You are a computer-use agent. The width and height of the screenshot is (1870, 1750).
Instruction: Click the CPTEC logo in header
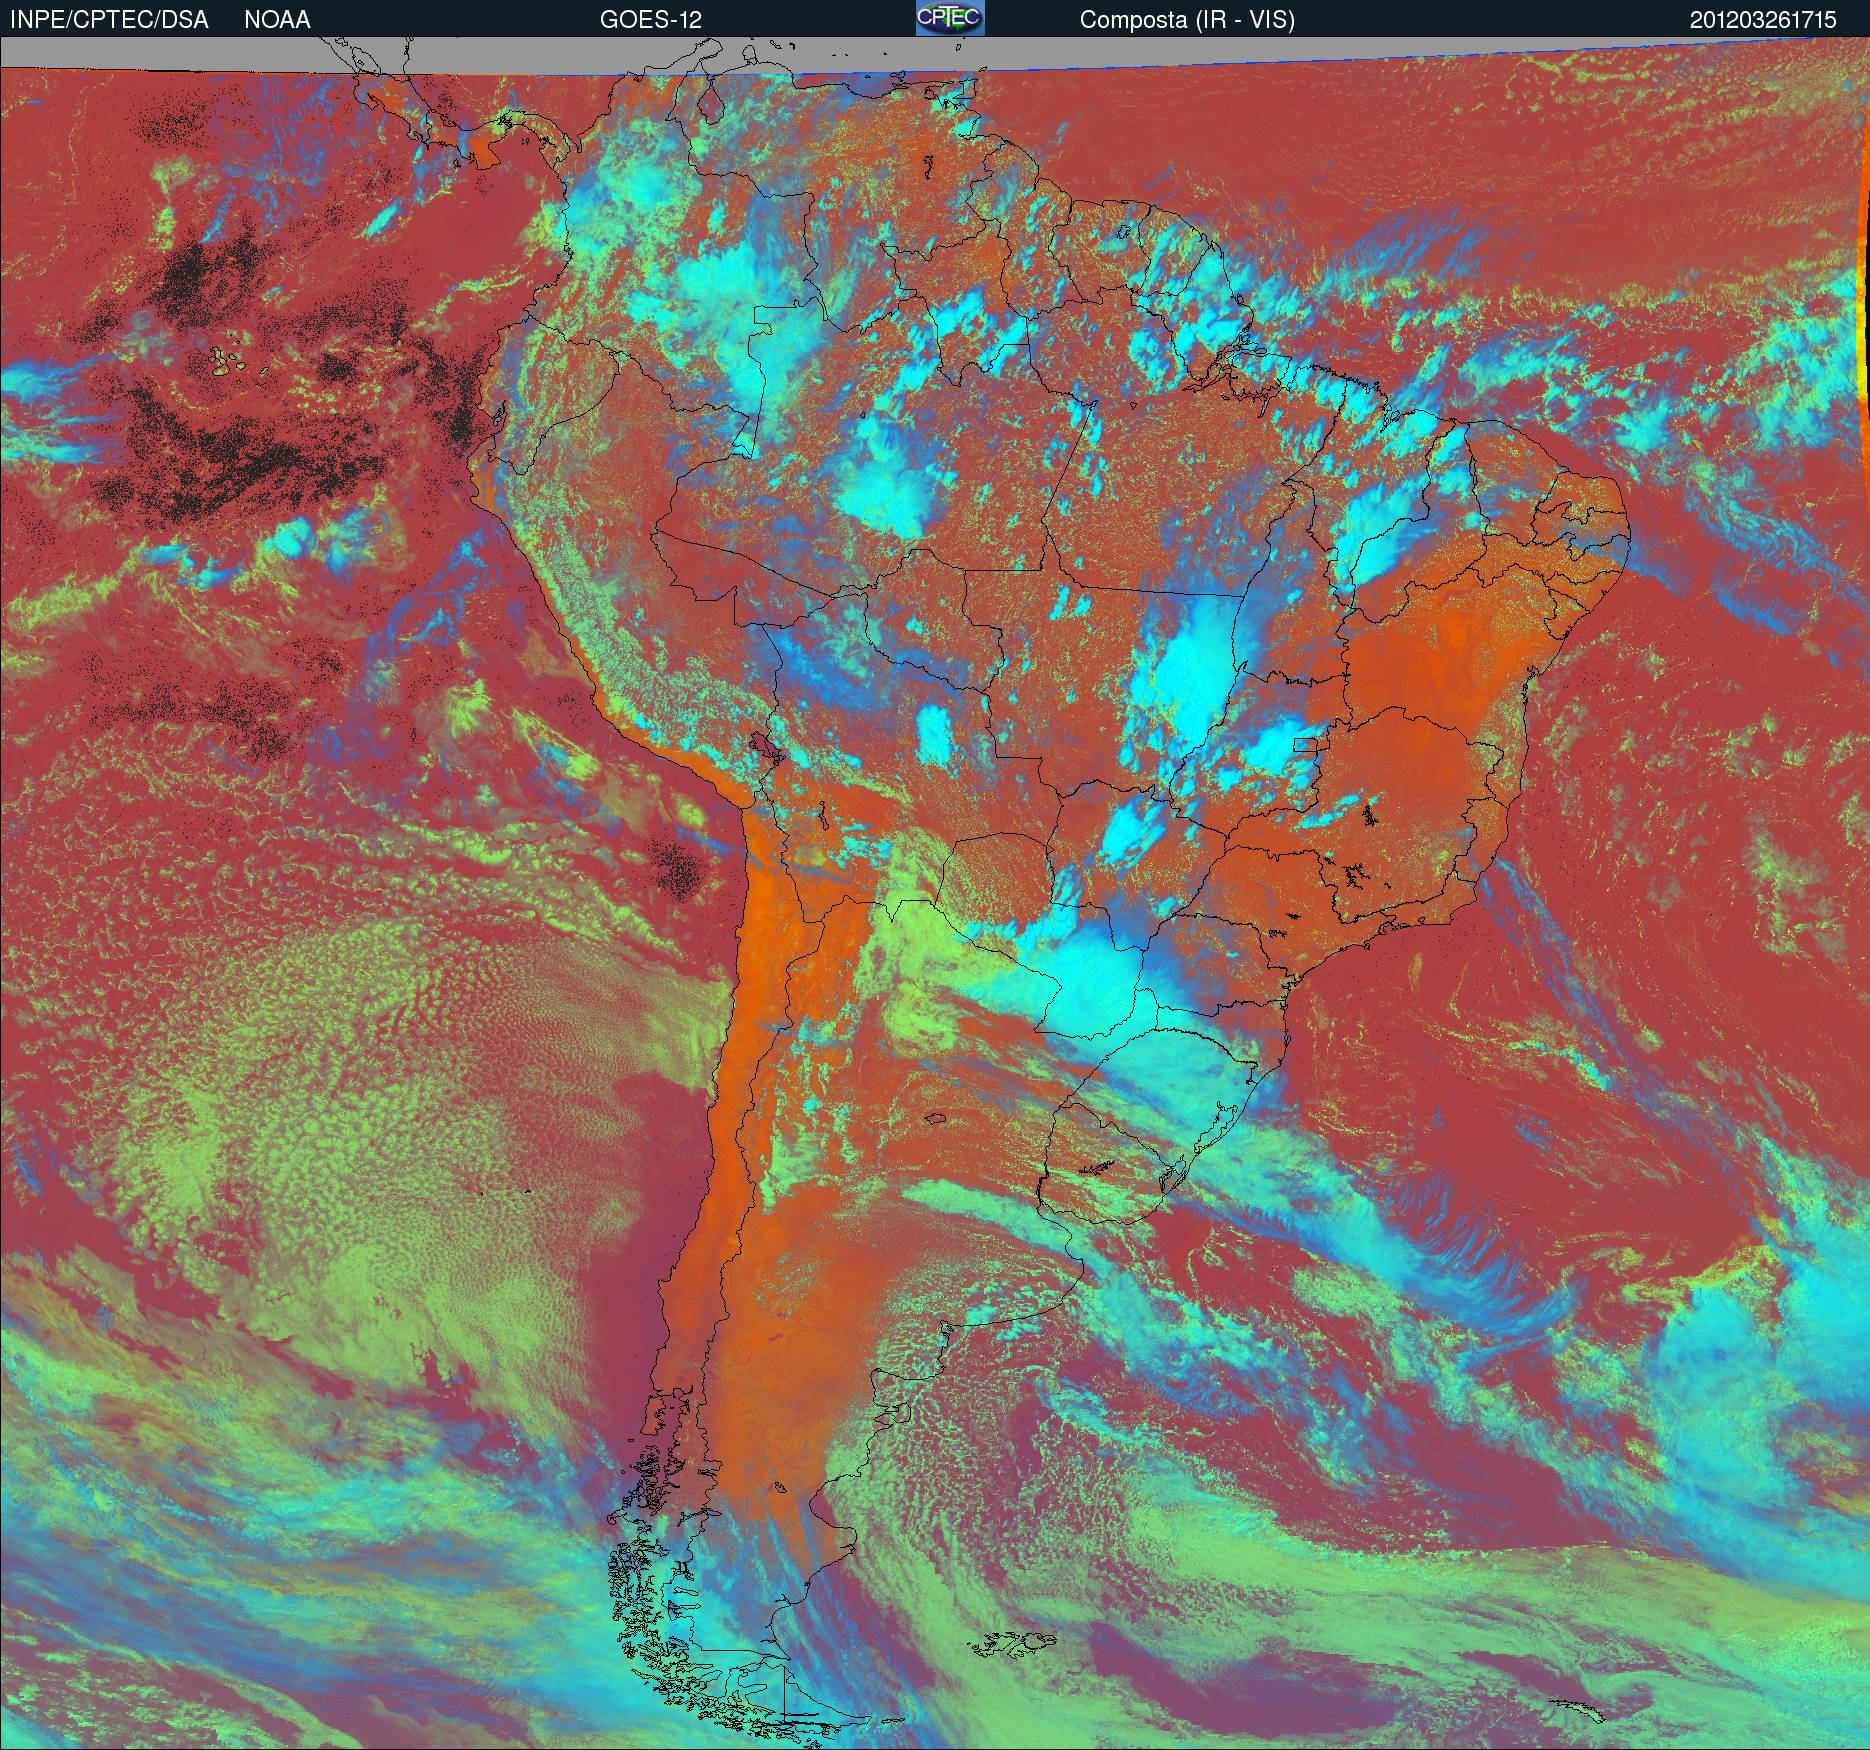[950, 18]
